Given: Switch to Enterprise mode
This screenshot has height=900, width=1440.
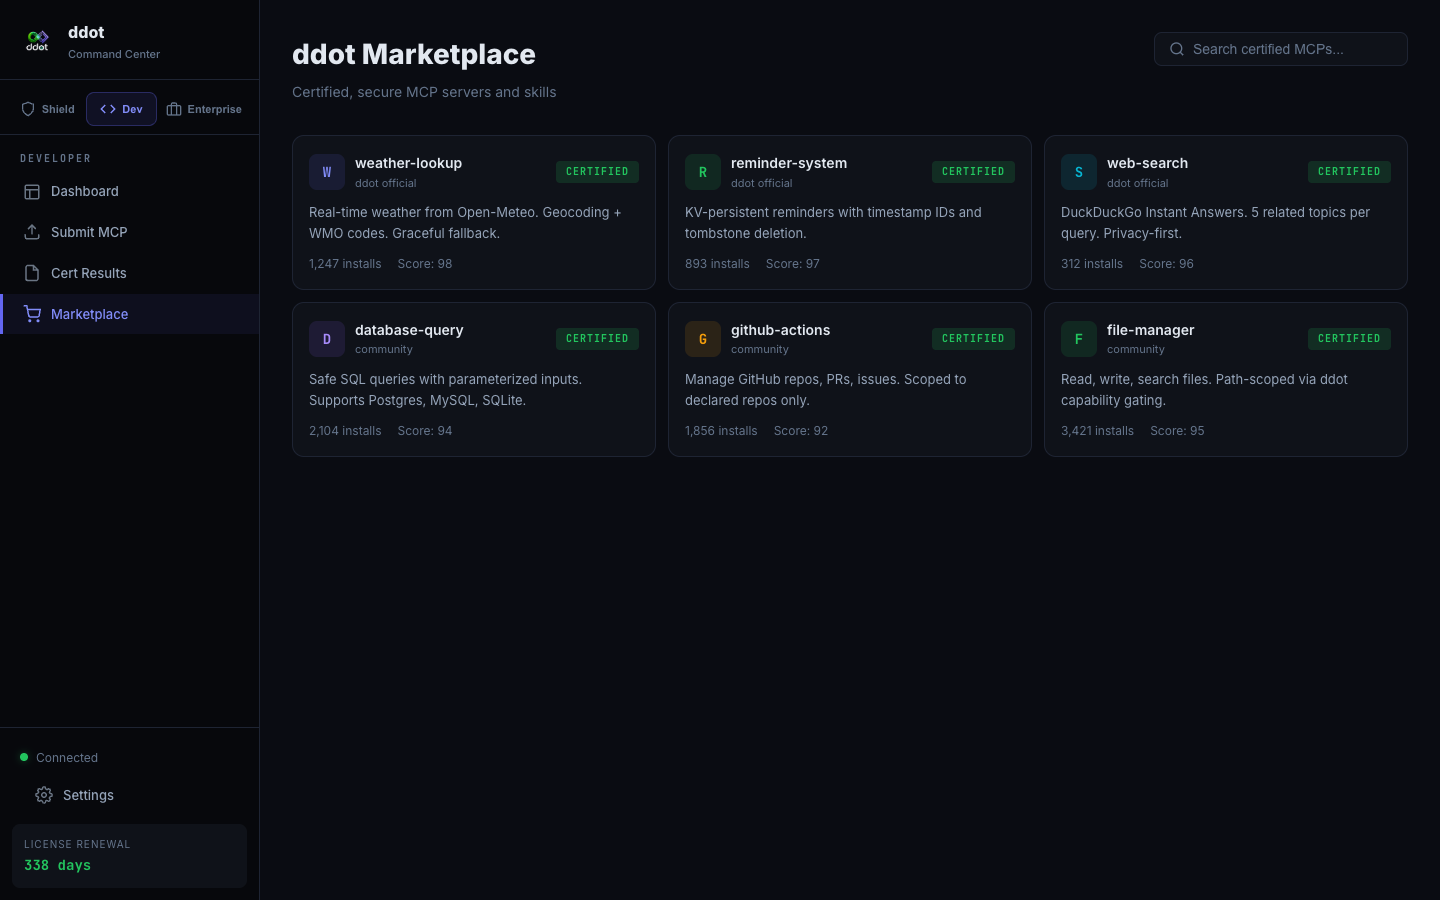Looking at the screenshot, I should point(204,109).
